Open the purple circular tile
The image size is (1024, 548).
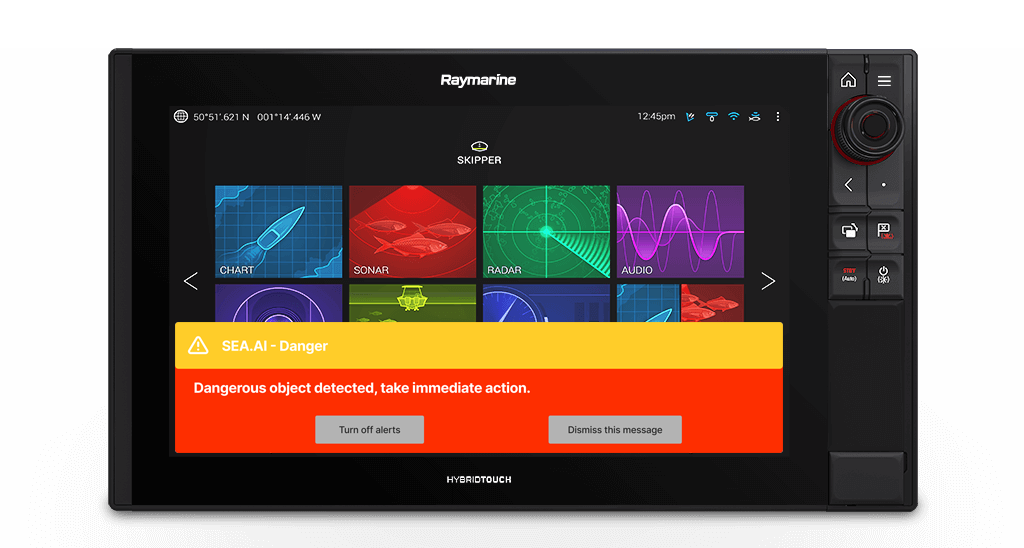[278, 303]
